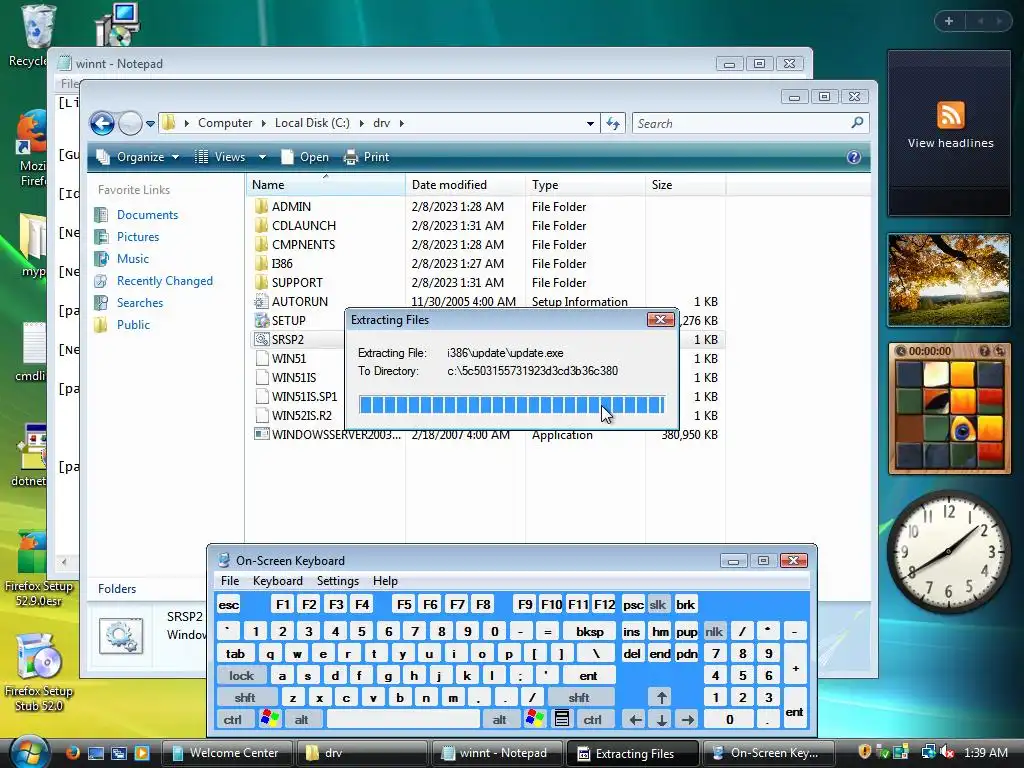Image resolution: width=1024 pixels, height=768 pixels.
Task: Toggle the slk scroll lock key
Action: [x=658, y=605]
